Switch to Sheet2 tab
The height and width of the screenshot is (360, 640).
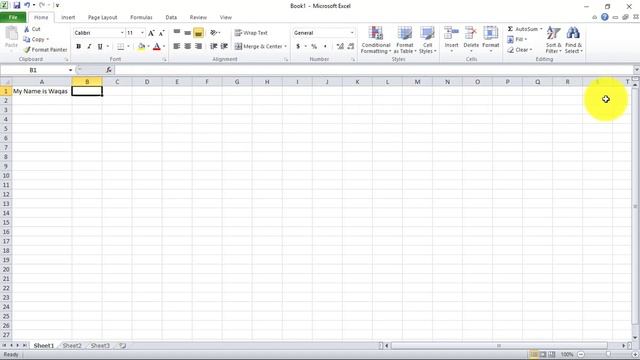(x=72, y=346)
